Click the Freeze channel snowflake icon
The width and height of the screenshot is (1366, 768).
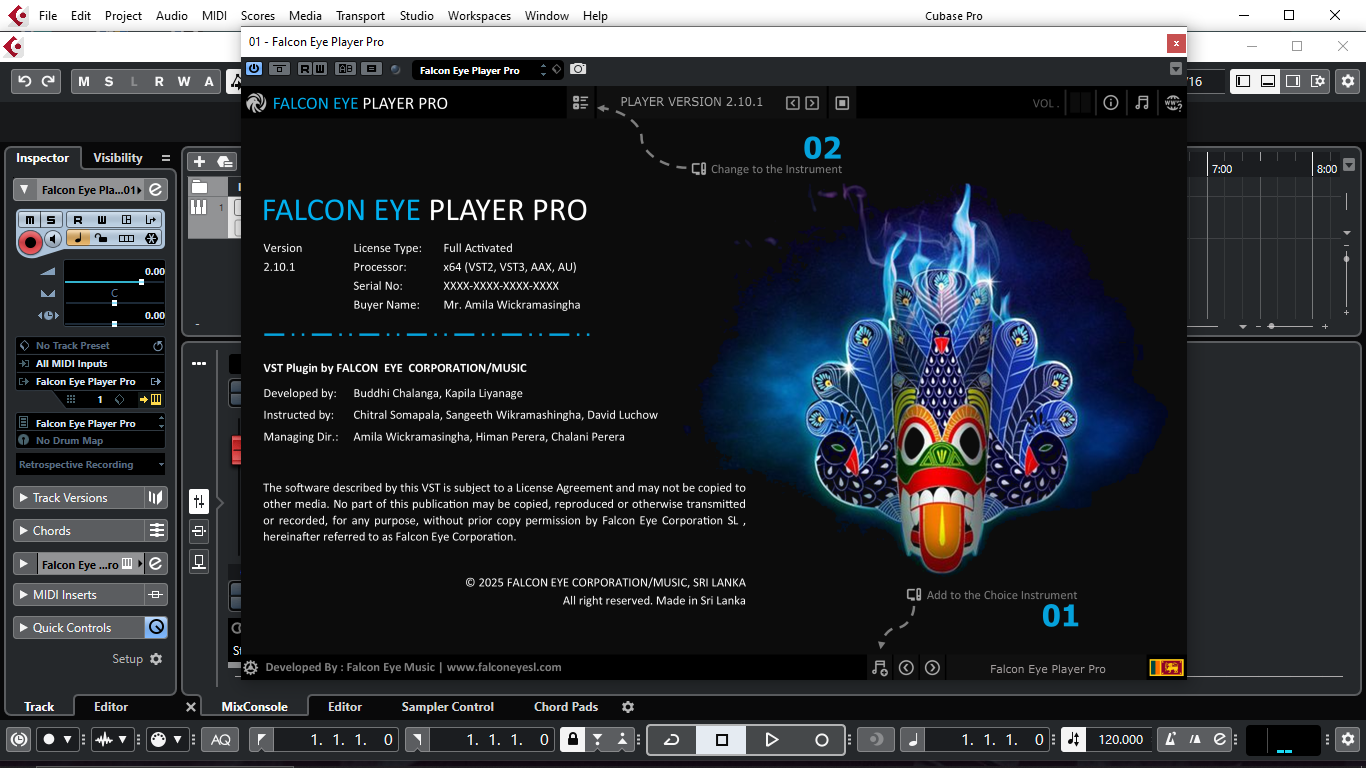[151, 238]
